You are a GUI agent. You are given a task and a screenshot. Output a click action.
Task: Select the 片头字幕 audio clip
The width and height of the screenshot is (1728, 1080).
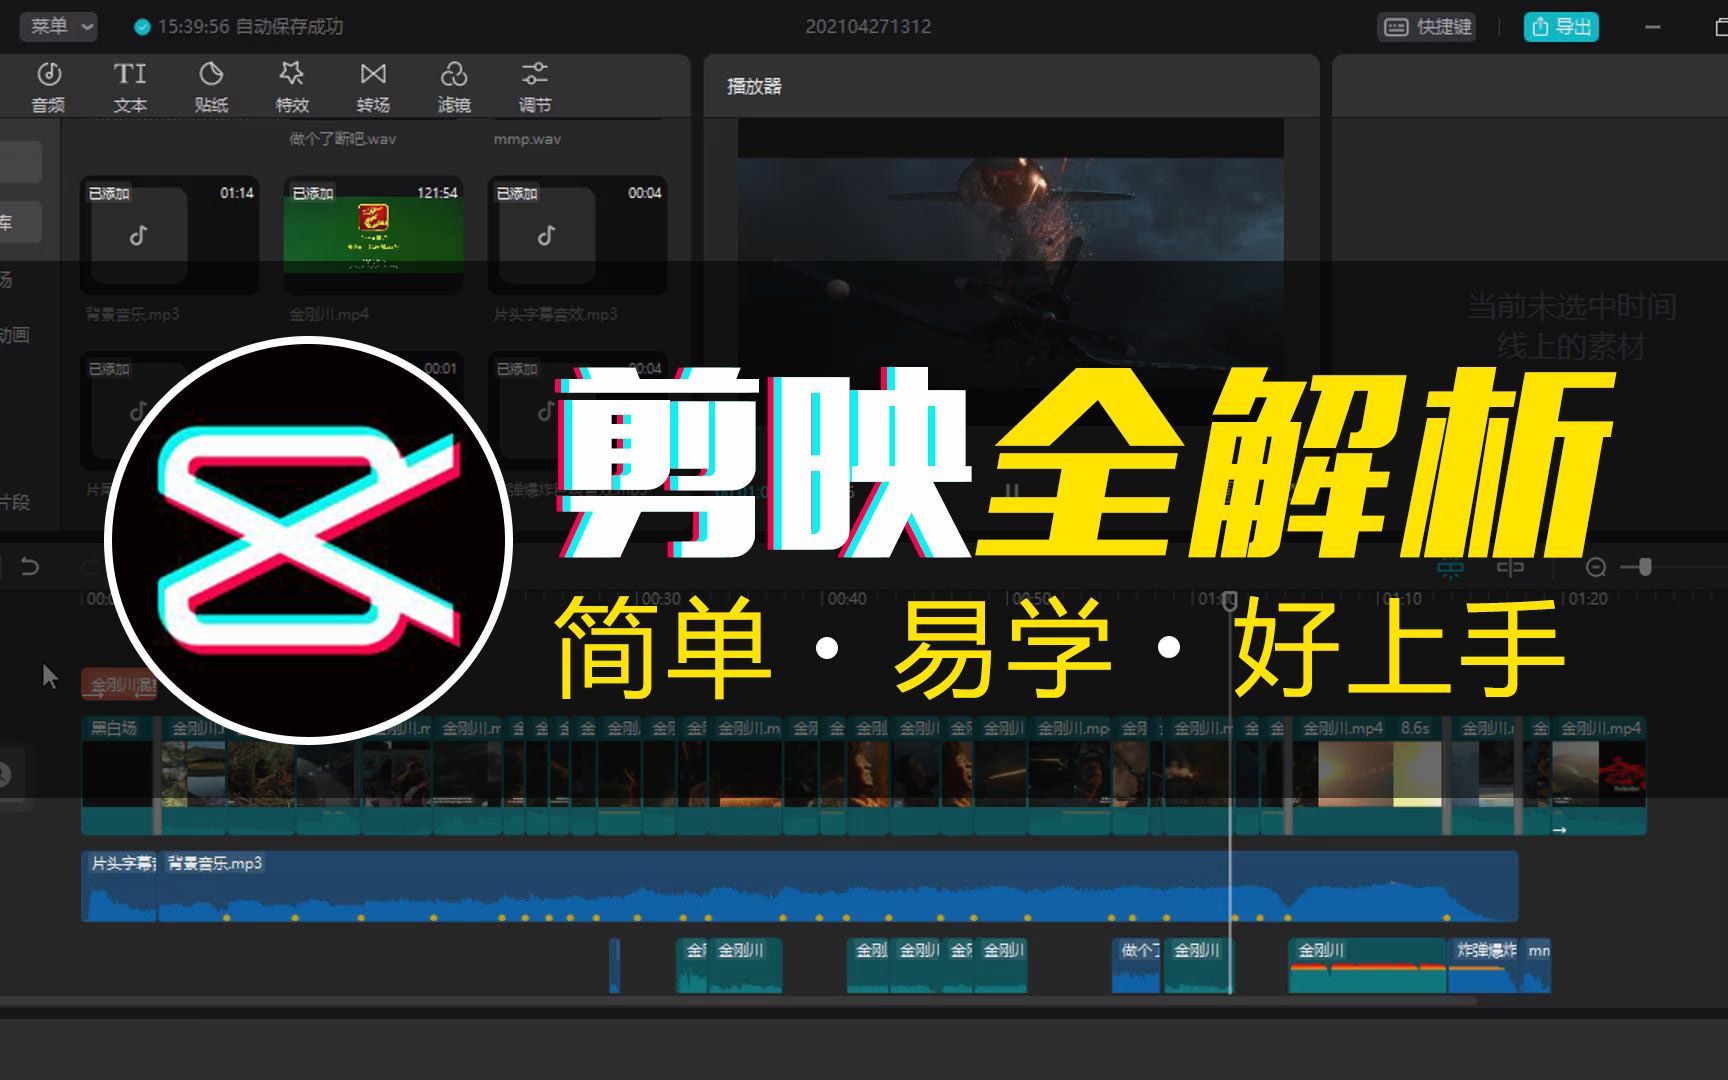click(x=120, y=886)
